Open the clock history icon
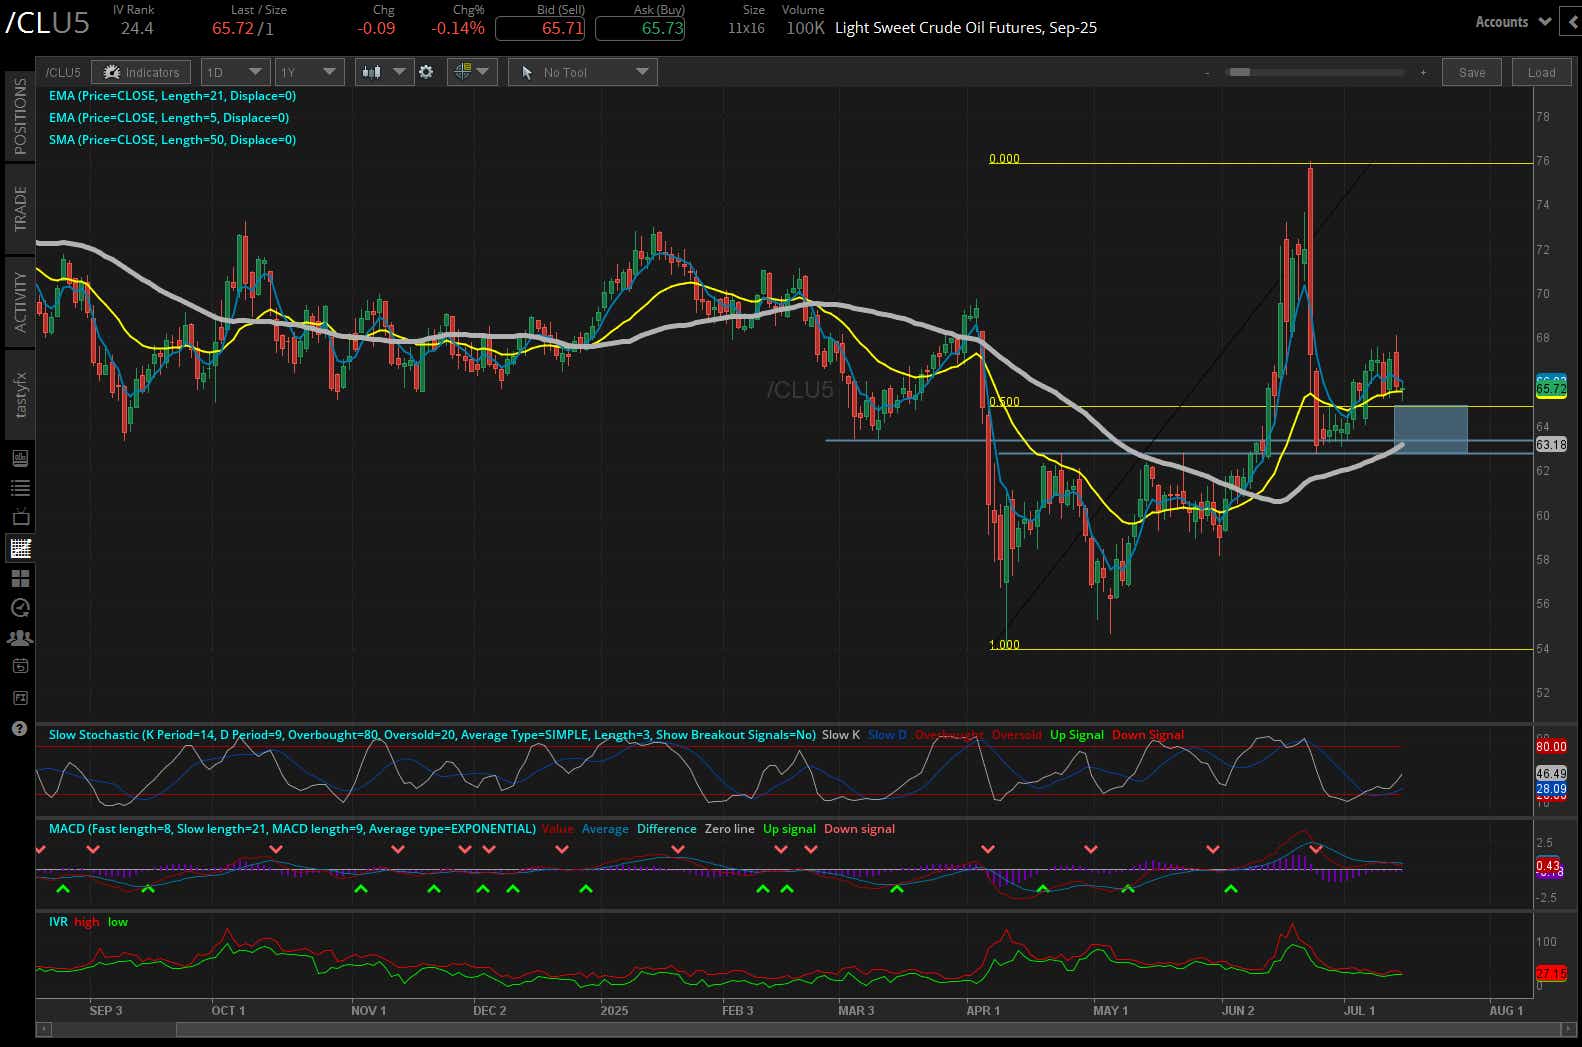Viewport: 1582px width, 1047px height. [x=20, y=608]
